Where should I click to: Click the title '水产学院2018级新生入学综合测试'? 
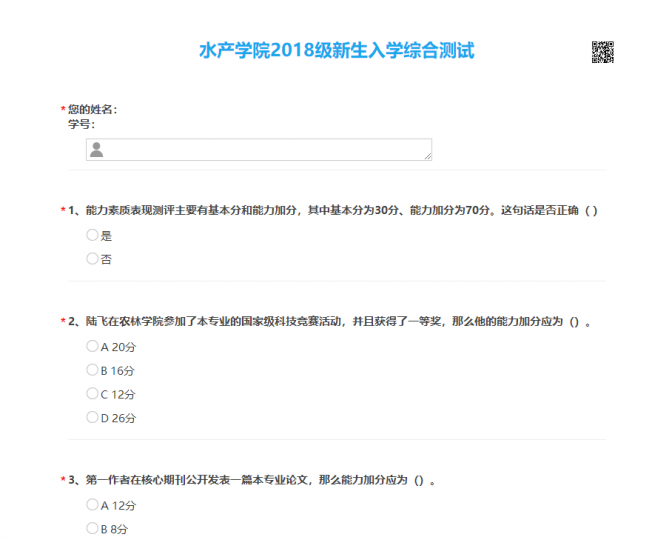coord(336,50)
